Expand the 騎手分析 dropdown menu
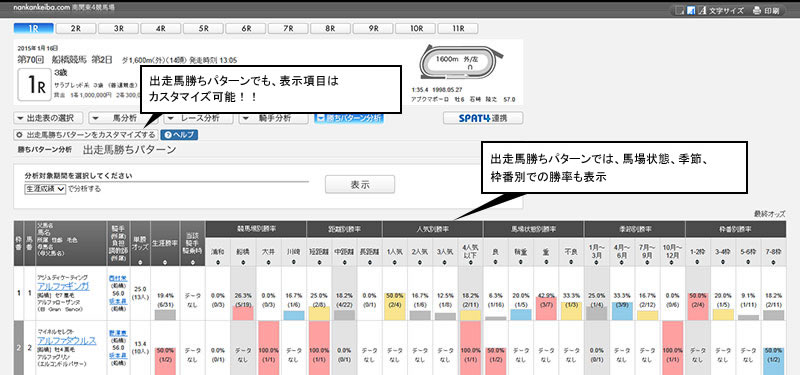Viewport: 800px width, 375px height. [x=273, y=118]
